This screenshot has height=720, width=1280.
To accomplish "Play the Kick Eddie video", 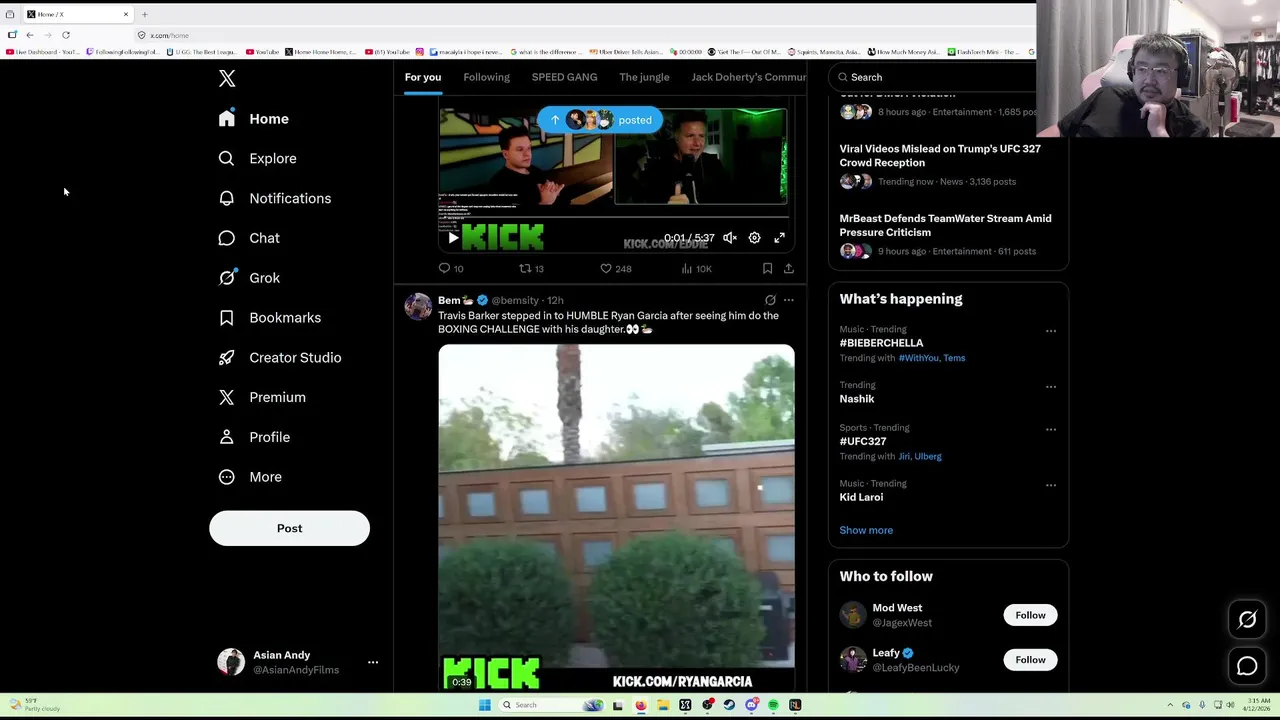I will click(x=453, y=238).
